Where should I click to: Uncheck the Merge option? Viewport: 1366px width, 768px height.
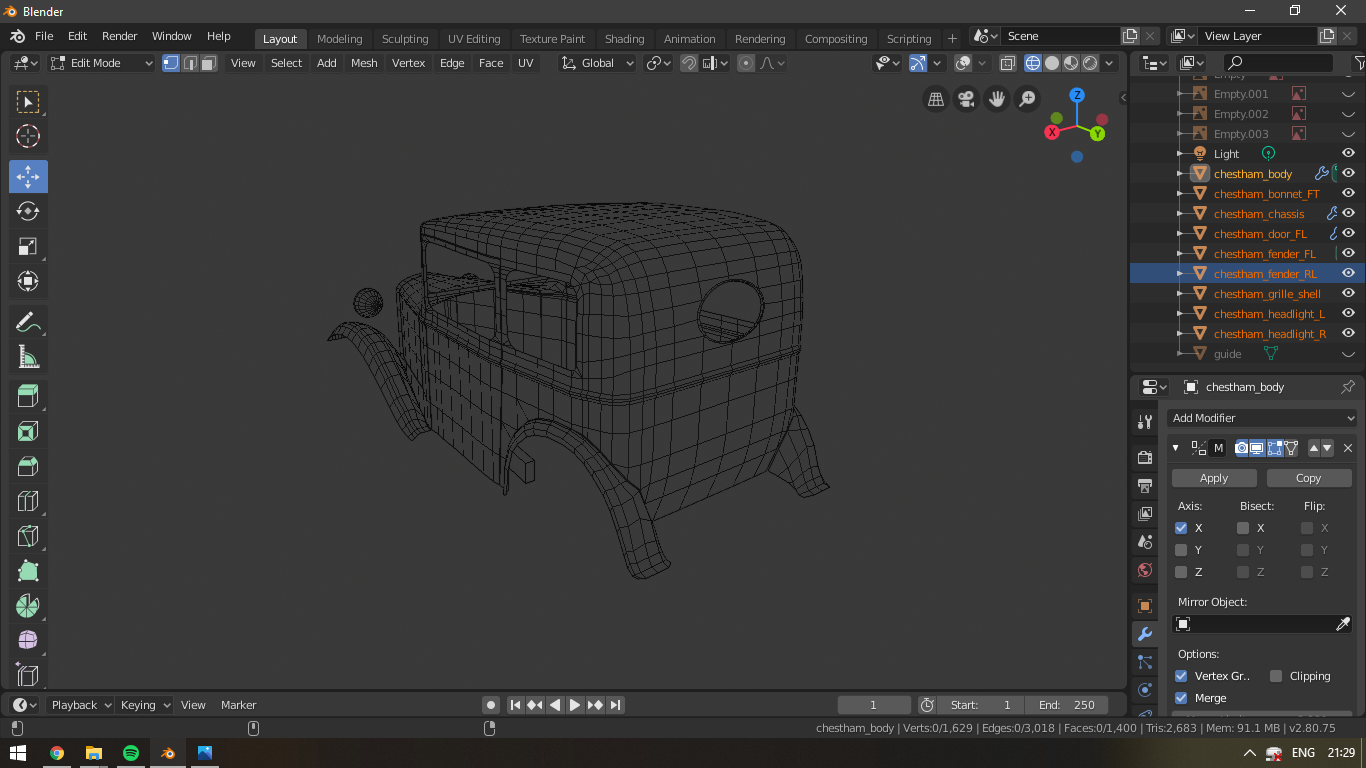[x=1181, y=698]
